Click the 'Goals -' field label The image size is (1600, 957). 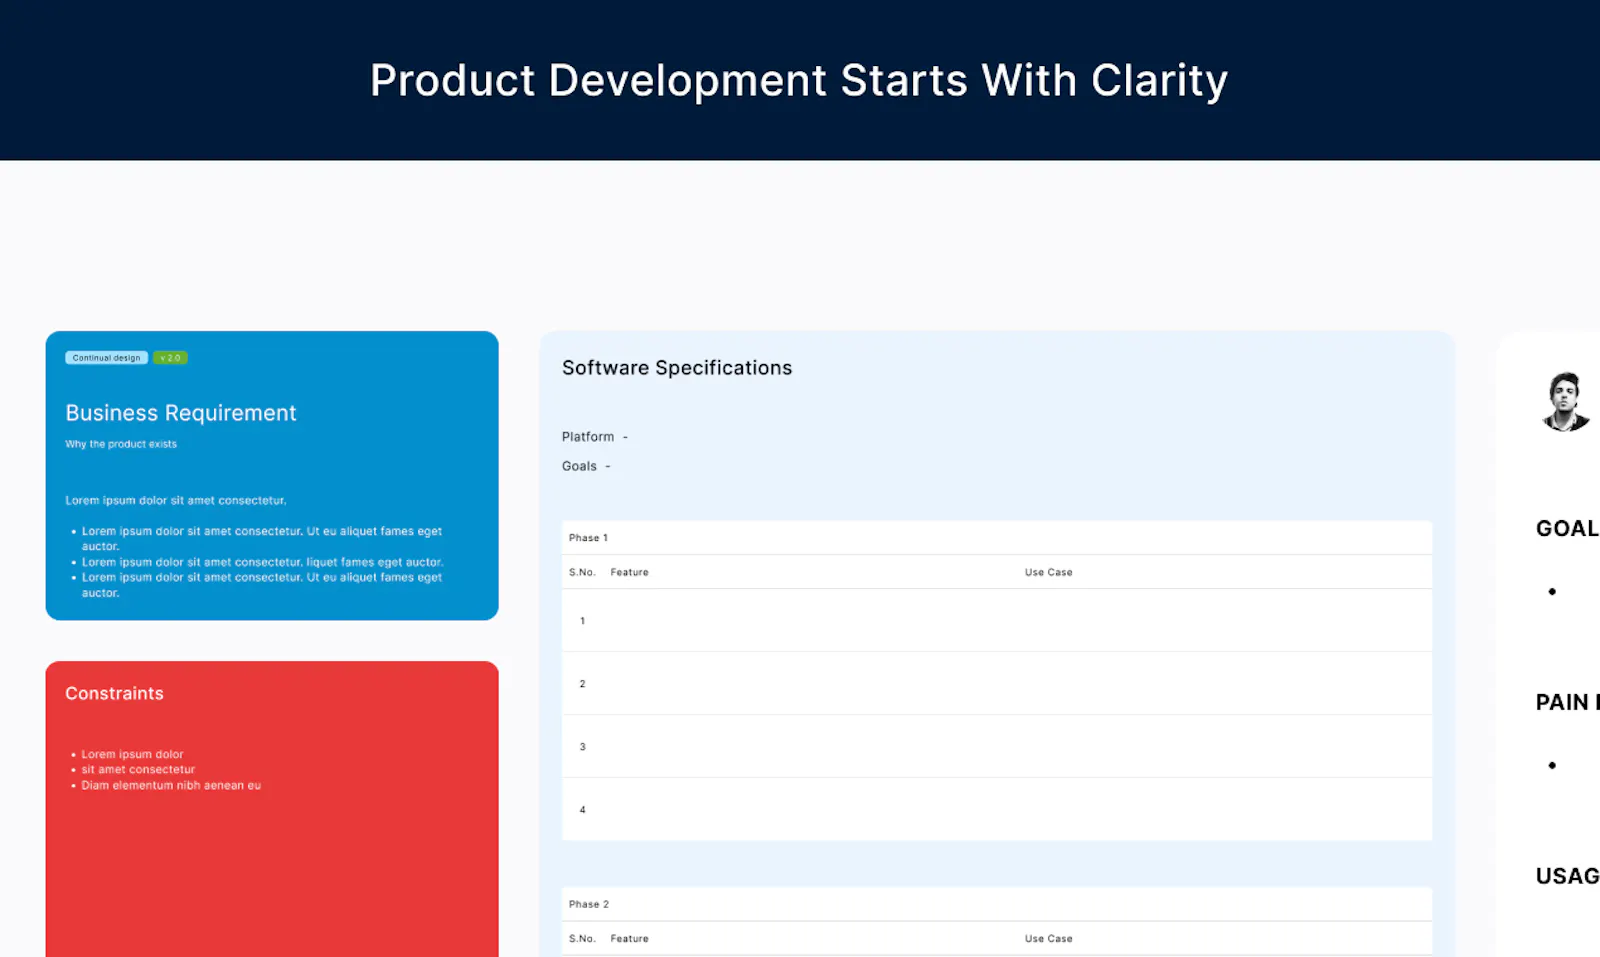(586, 466)
